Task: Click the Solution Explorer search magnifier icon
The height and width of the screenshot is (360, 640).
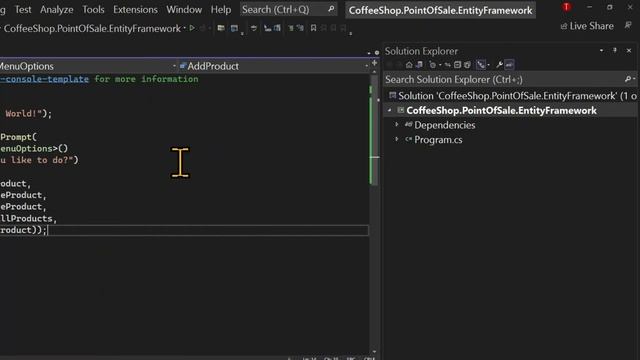Action: pos(628,79)
